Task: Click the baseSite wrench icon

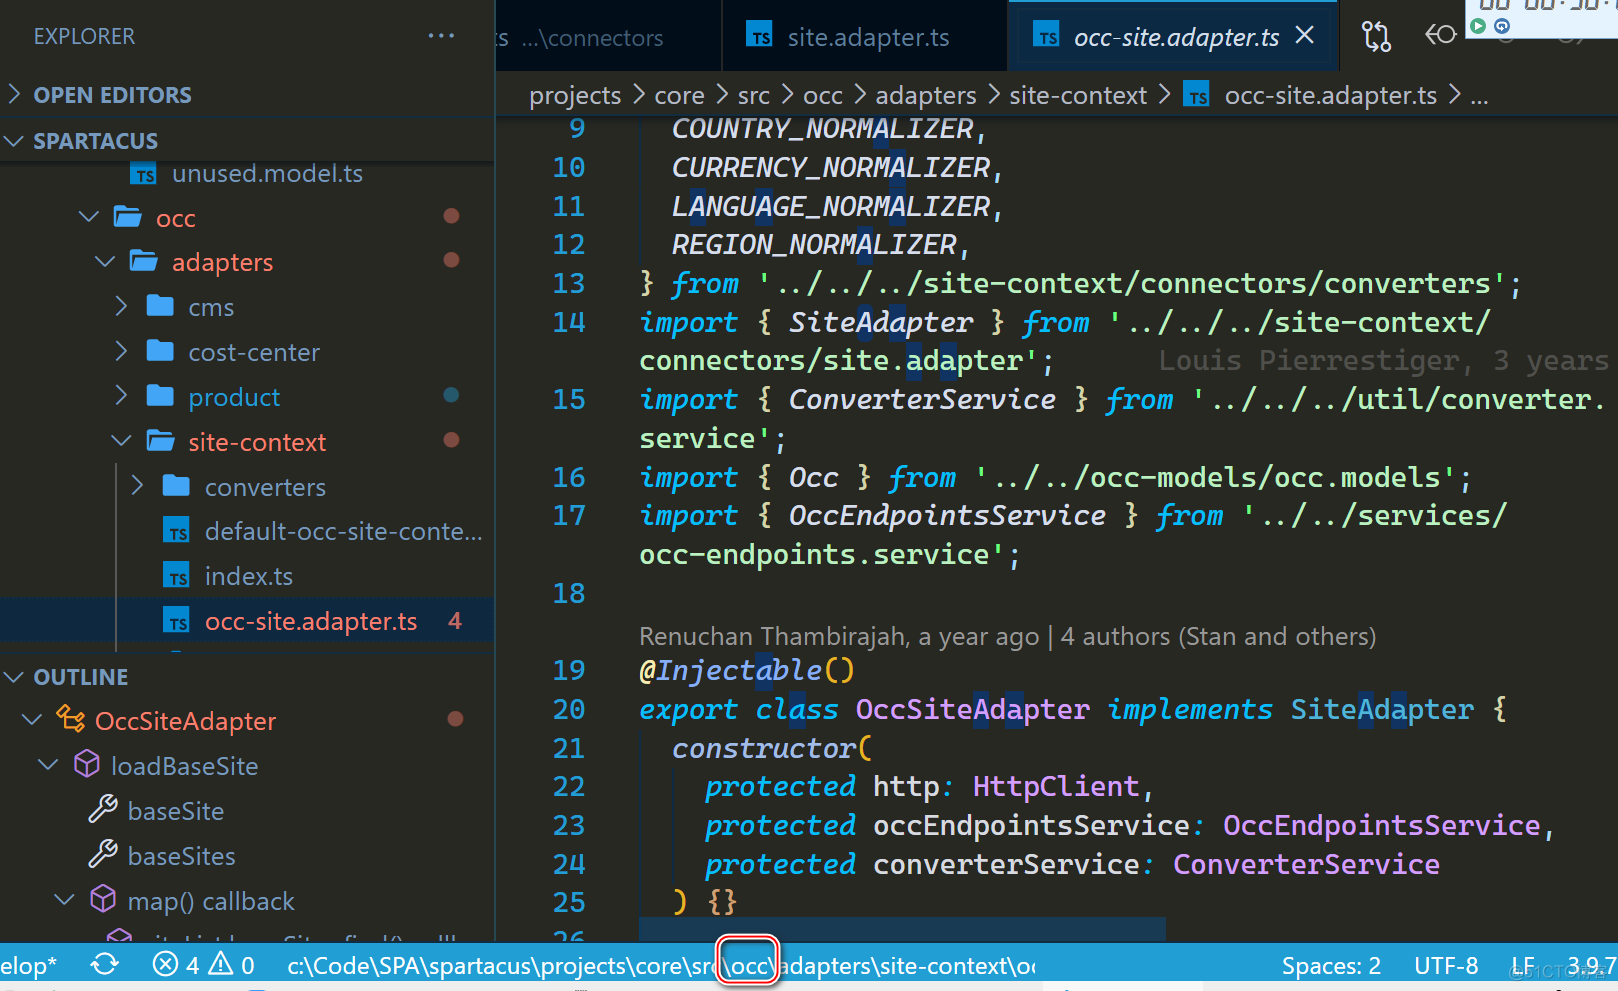Action: 103,809
